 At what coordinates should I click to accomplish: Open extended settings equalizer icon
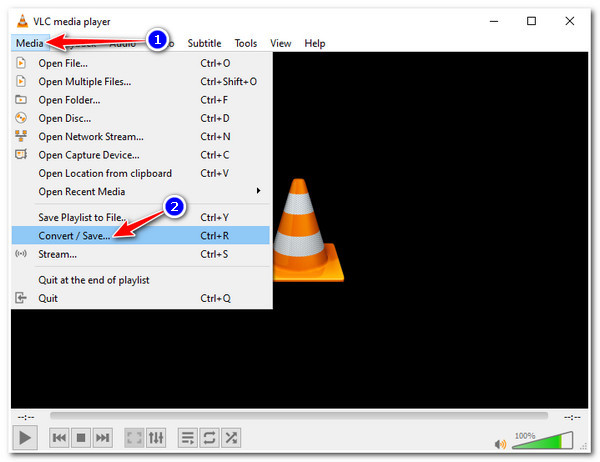click(x=156, y=438)
